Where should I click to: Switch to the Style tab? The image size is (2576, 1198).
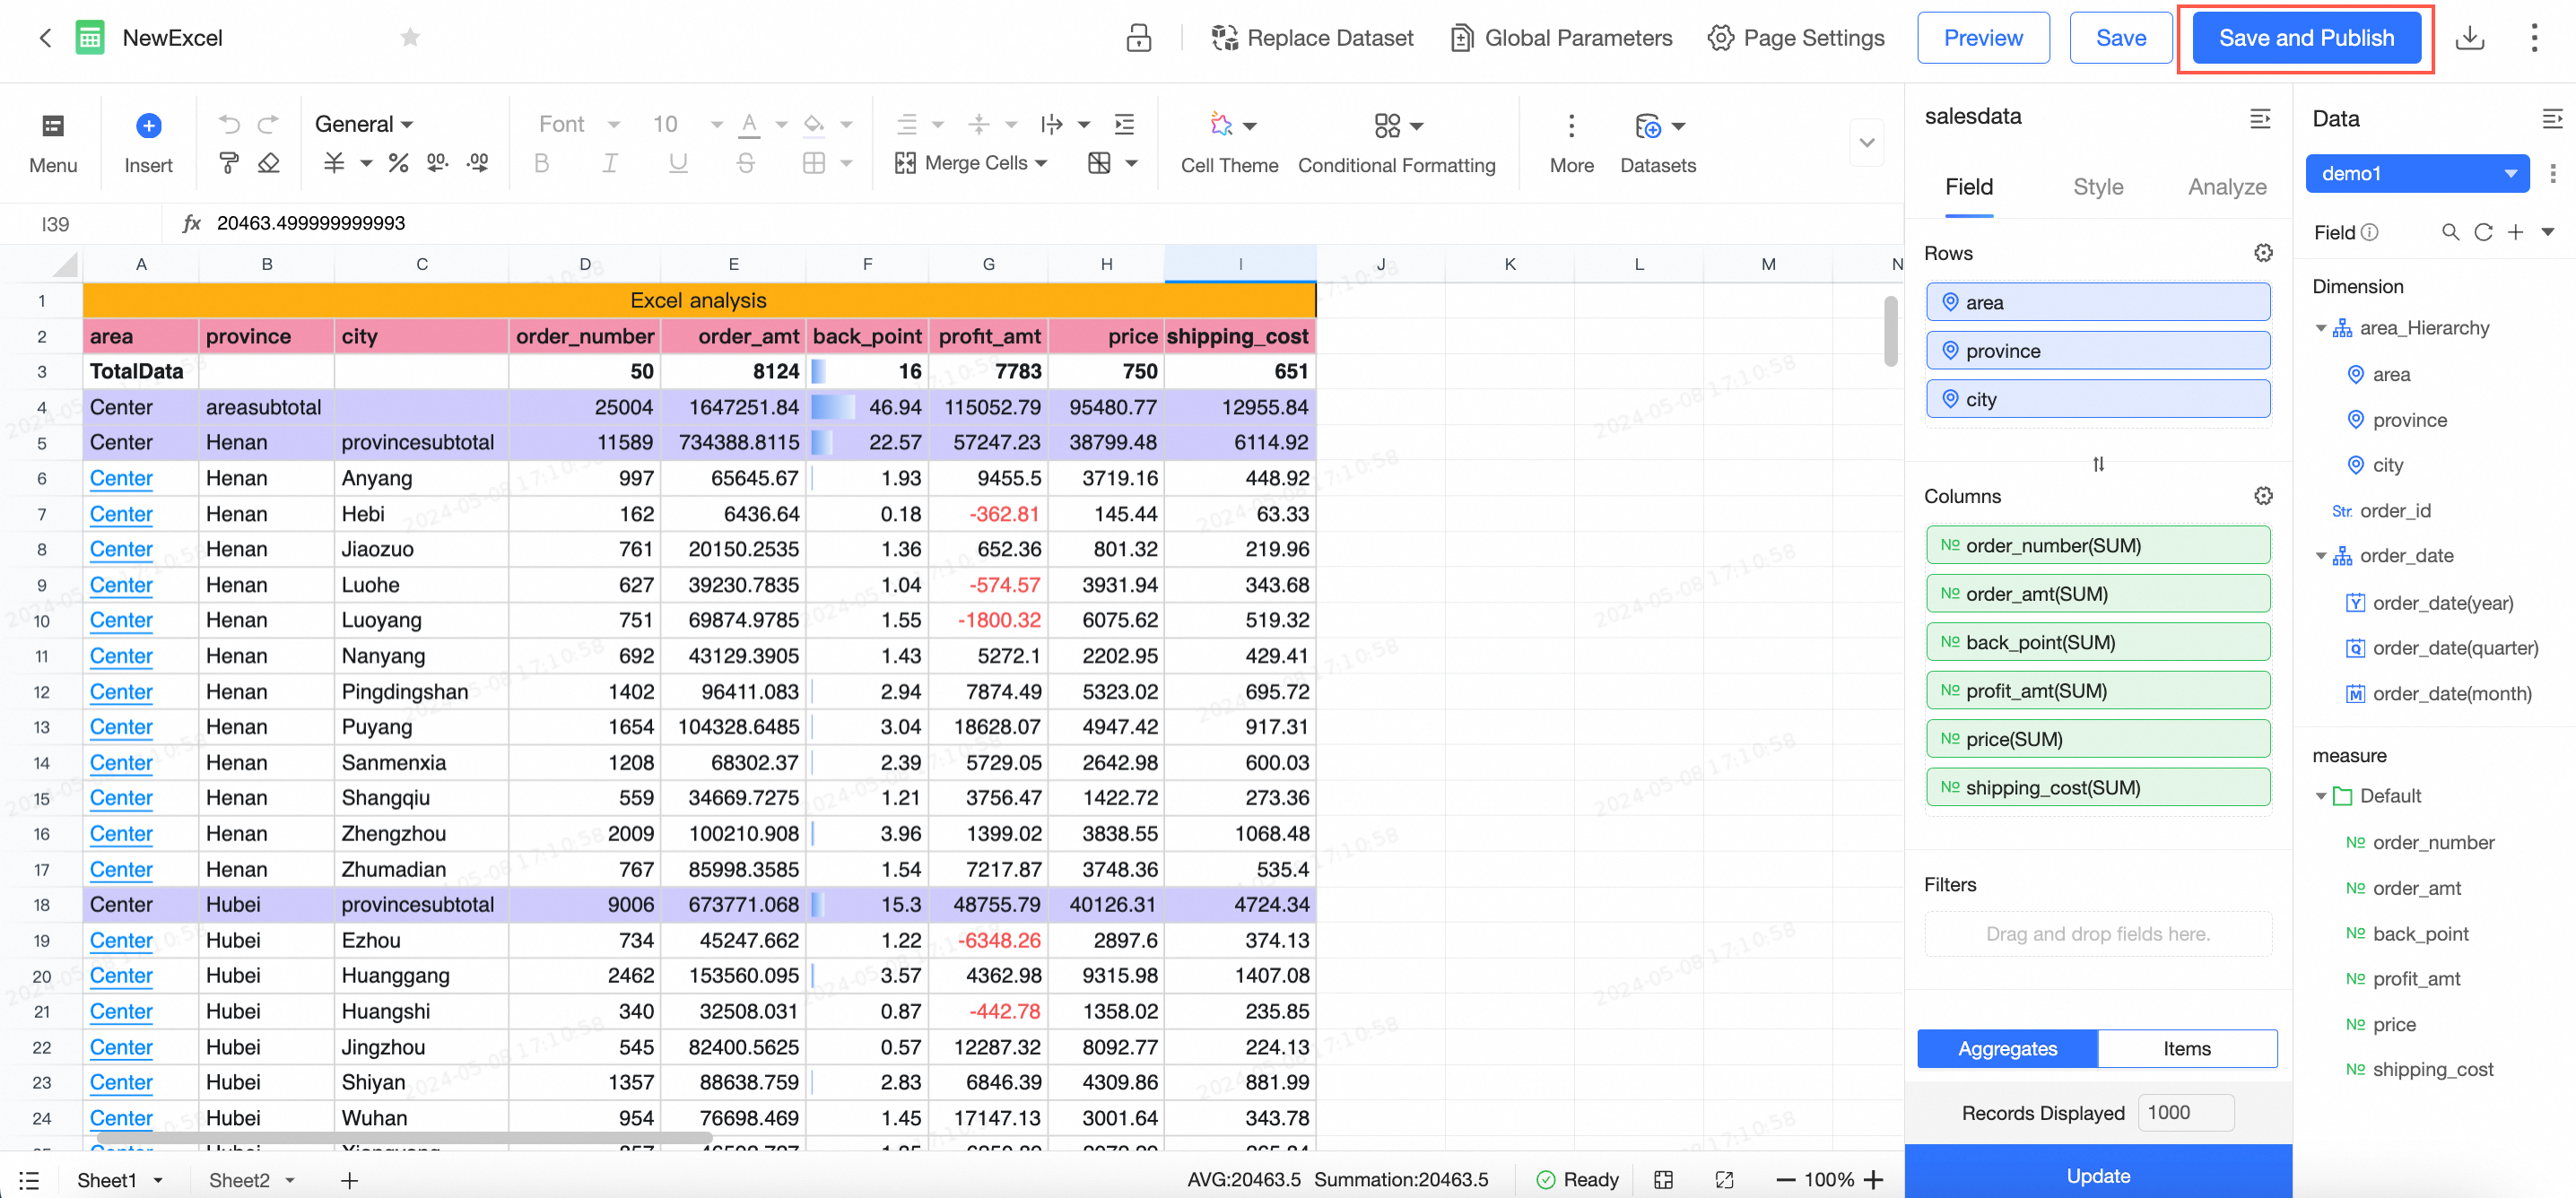[x=2097, y=187]
